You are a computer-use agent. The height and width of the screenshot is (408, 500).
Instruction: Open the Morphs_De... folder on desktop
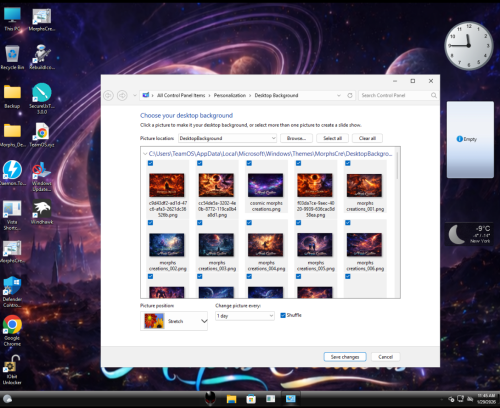[12, 135]
